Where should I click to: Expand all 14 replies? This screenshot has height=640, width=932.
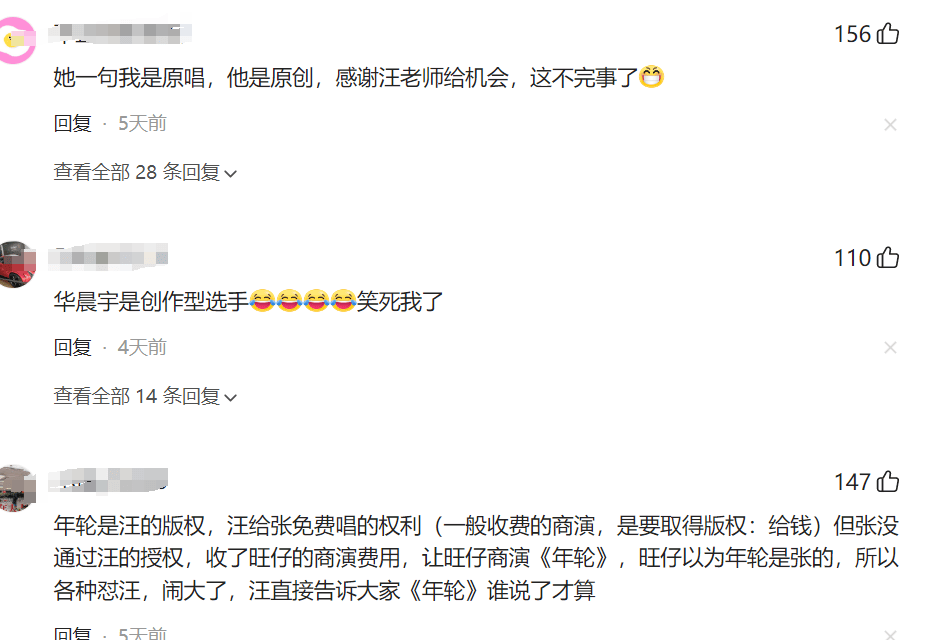click(145, 396)
